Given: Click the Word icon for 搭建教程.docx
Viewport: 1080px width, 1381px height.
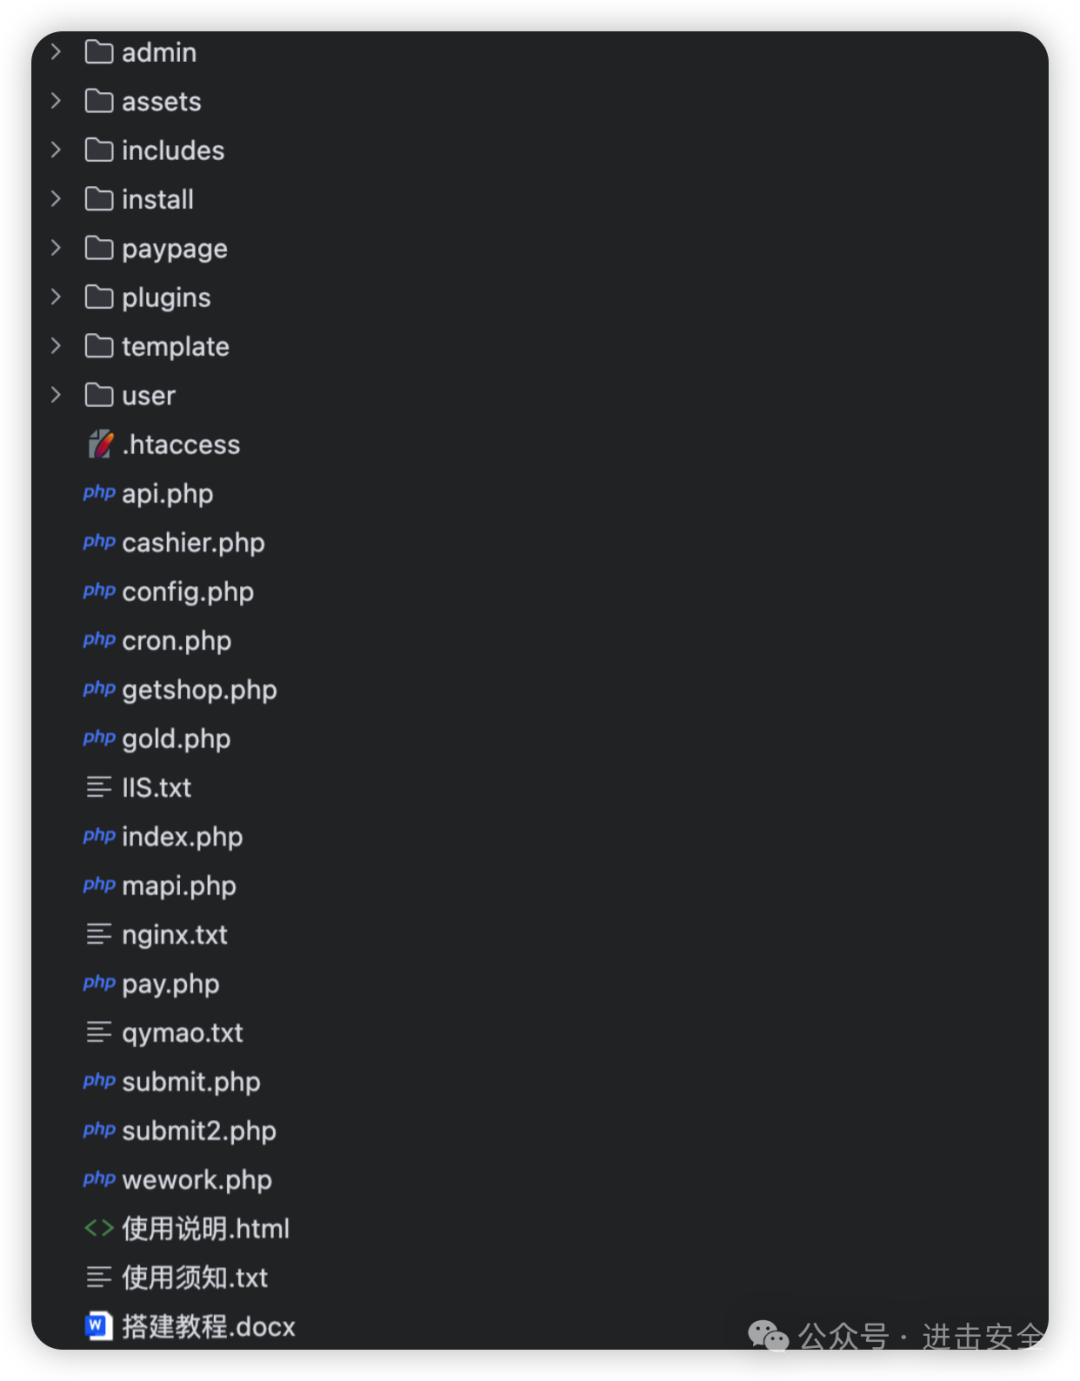Looking at the screenshot, I should pyautogui.click(x=98, y=1326).
